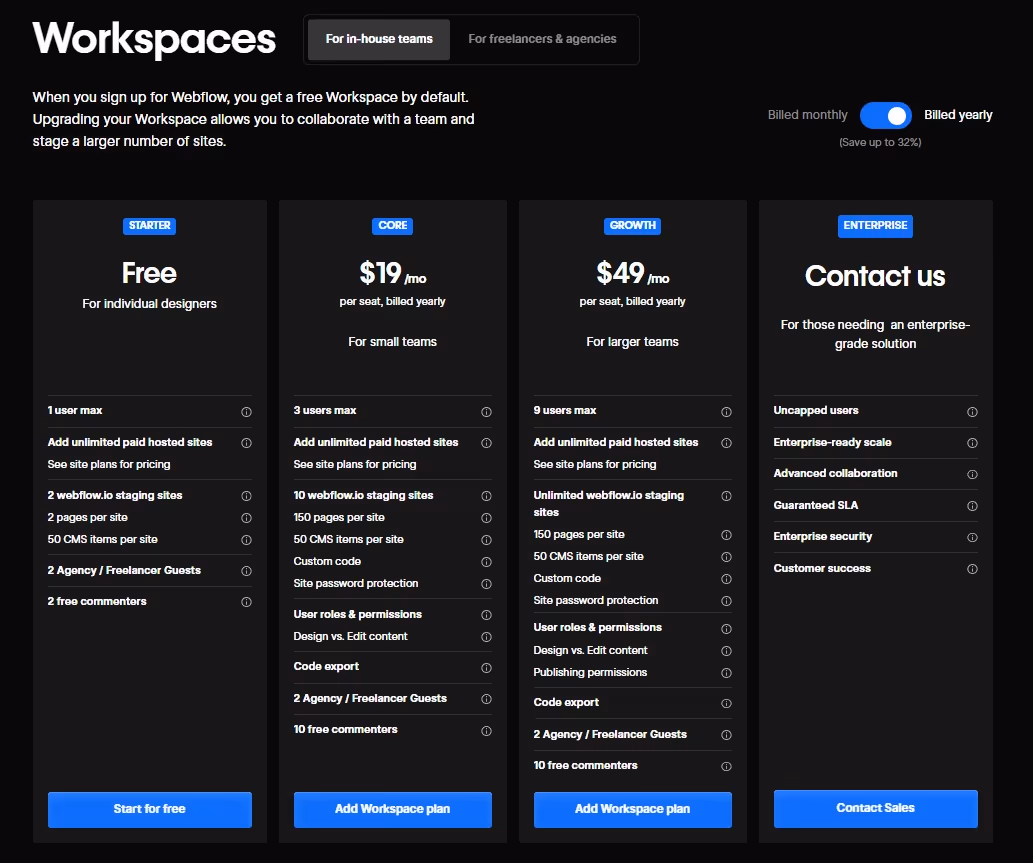
Task: Show info for 'User roles & permissions' in Core
Action: coord(487,615)
